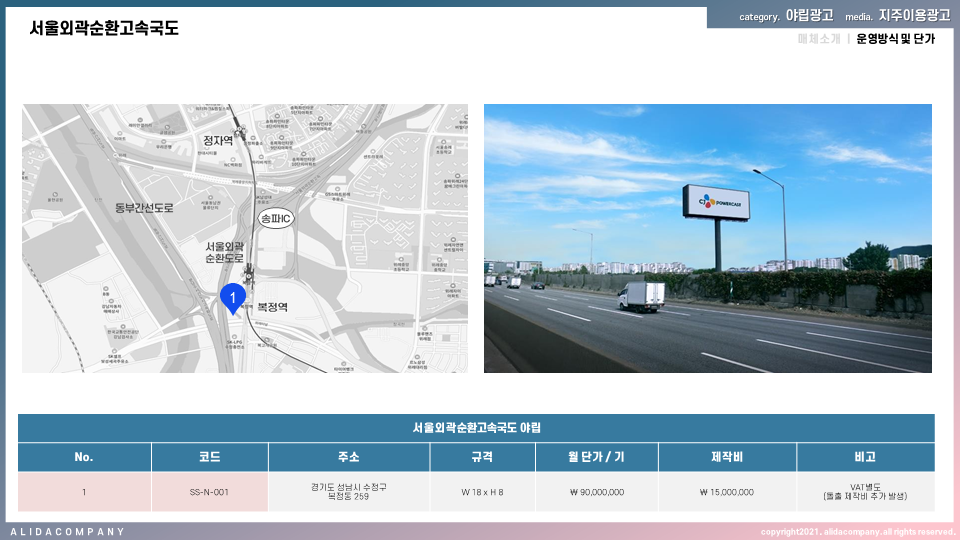Click the 서울외곽 순환도로 map label
Screen dimensions: 960x540
[x=224, y=252]
